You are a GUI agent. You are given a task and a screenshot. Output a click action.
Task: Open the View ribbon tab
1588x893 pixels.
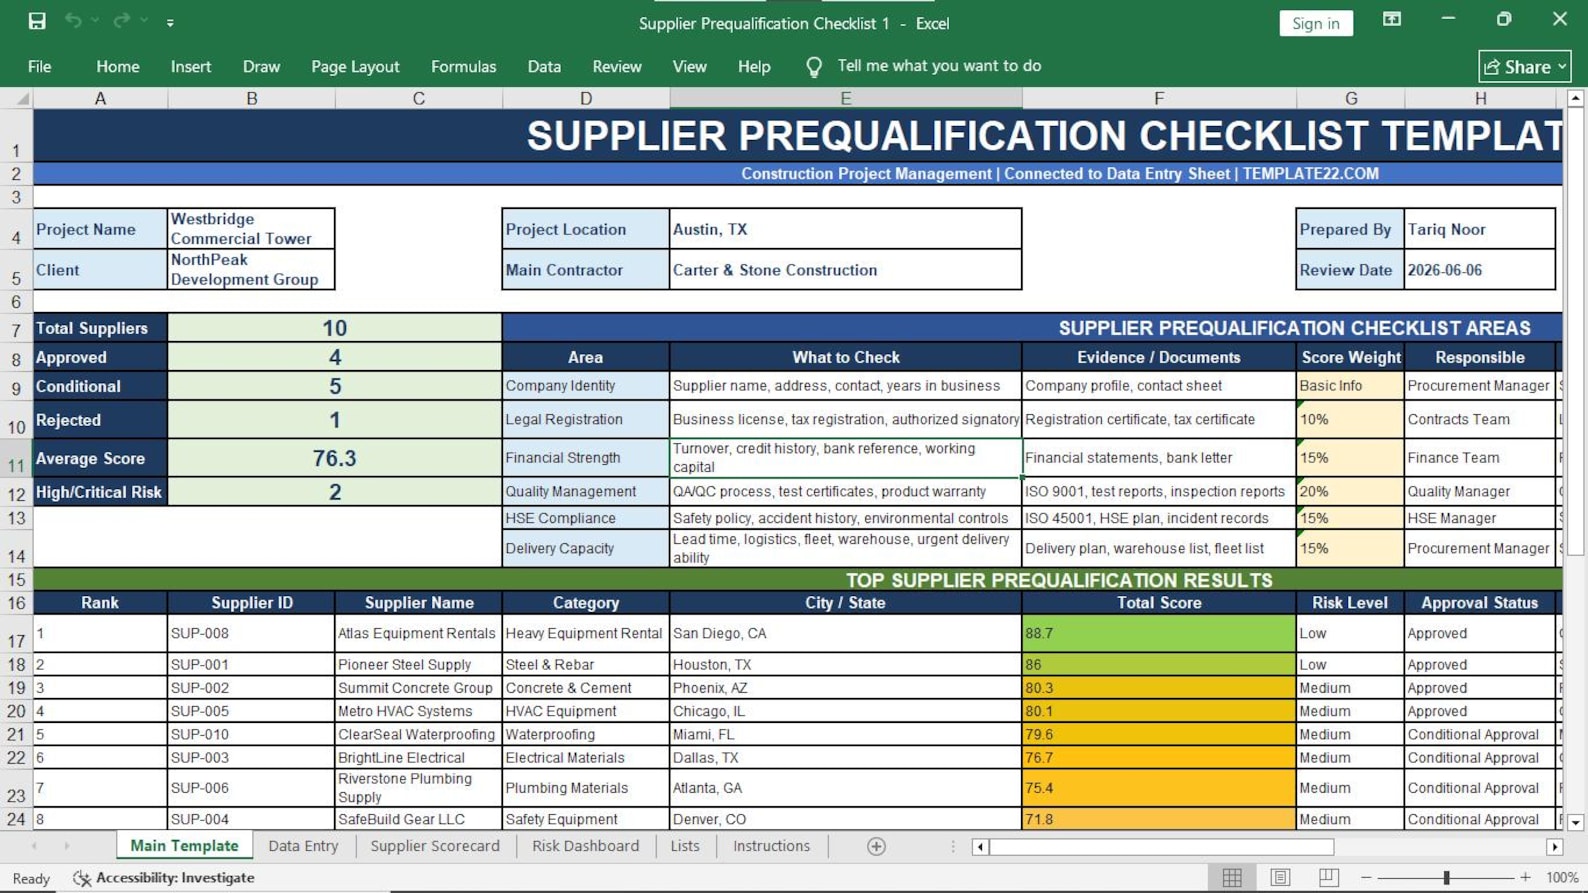689,66
